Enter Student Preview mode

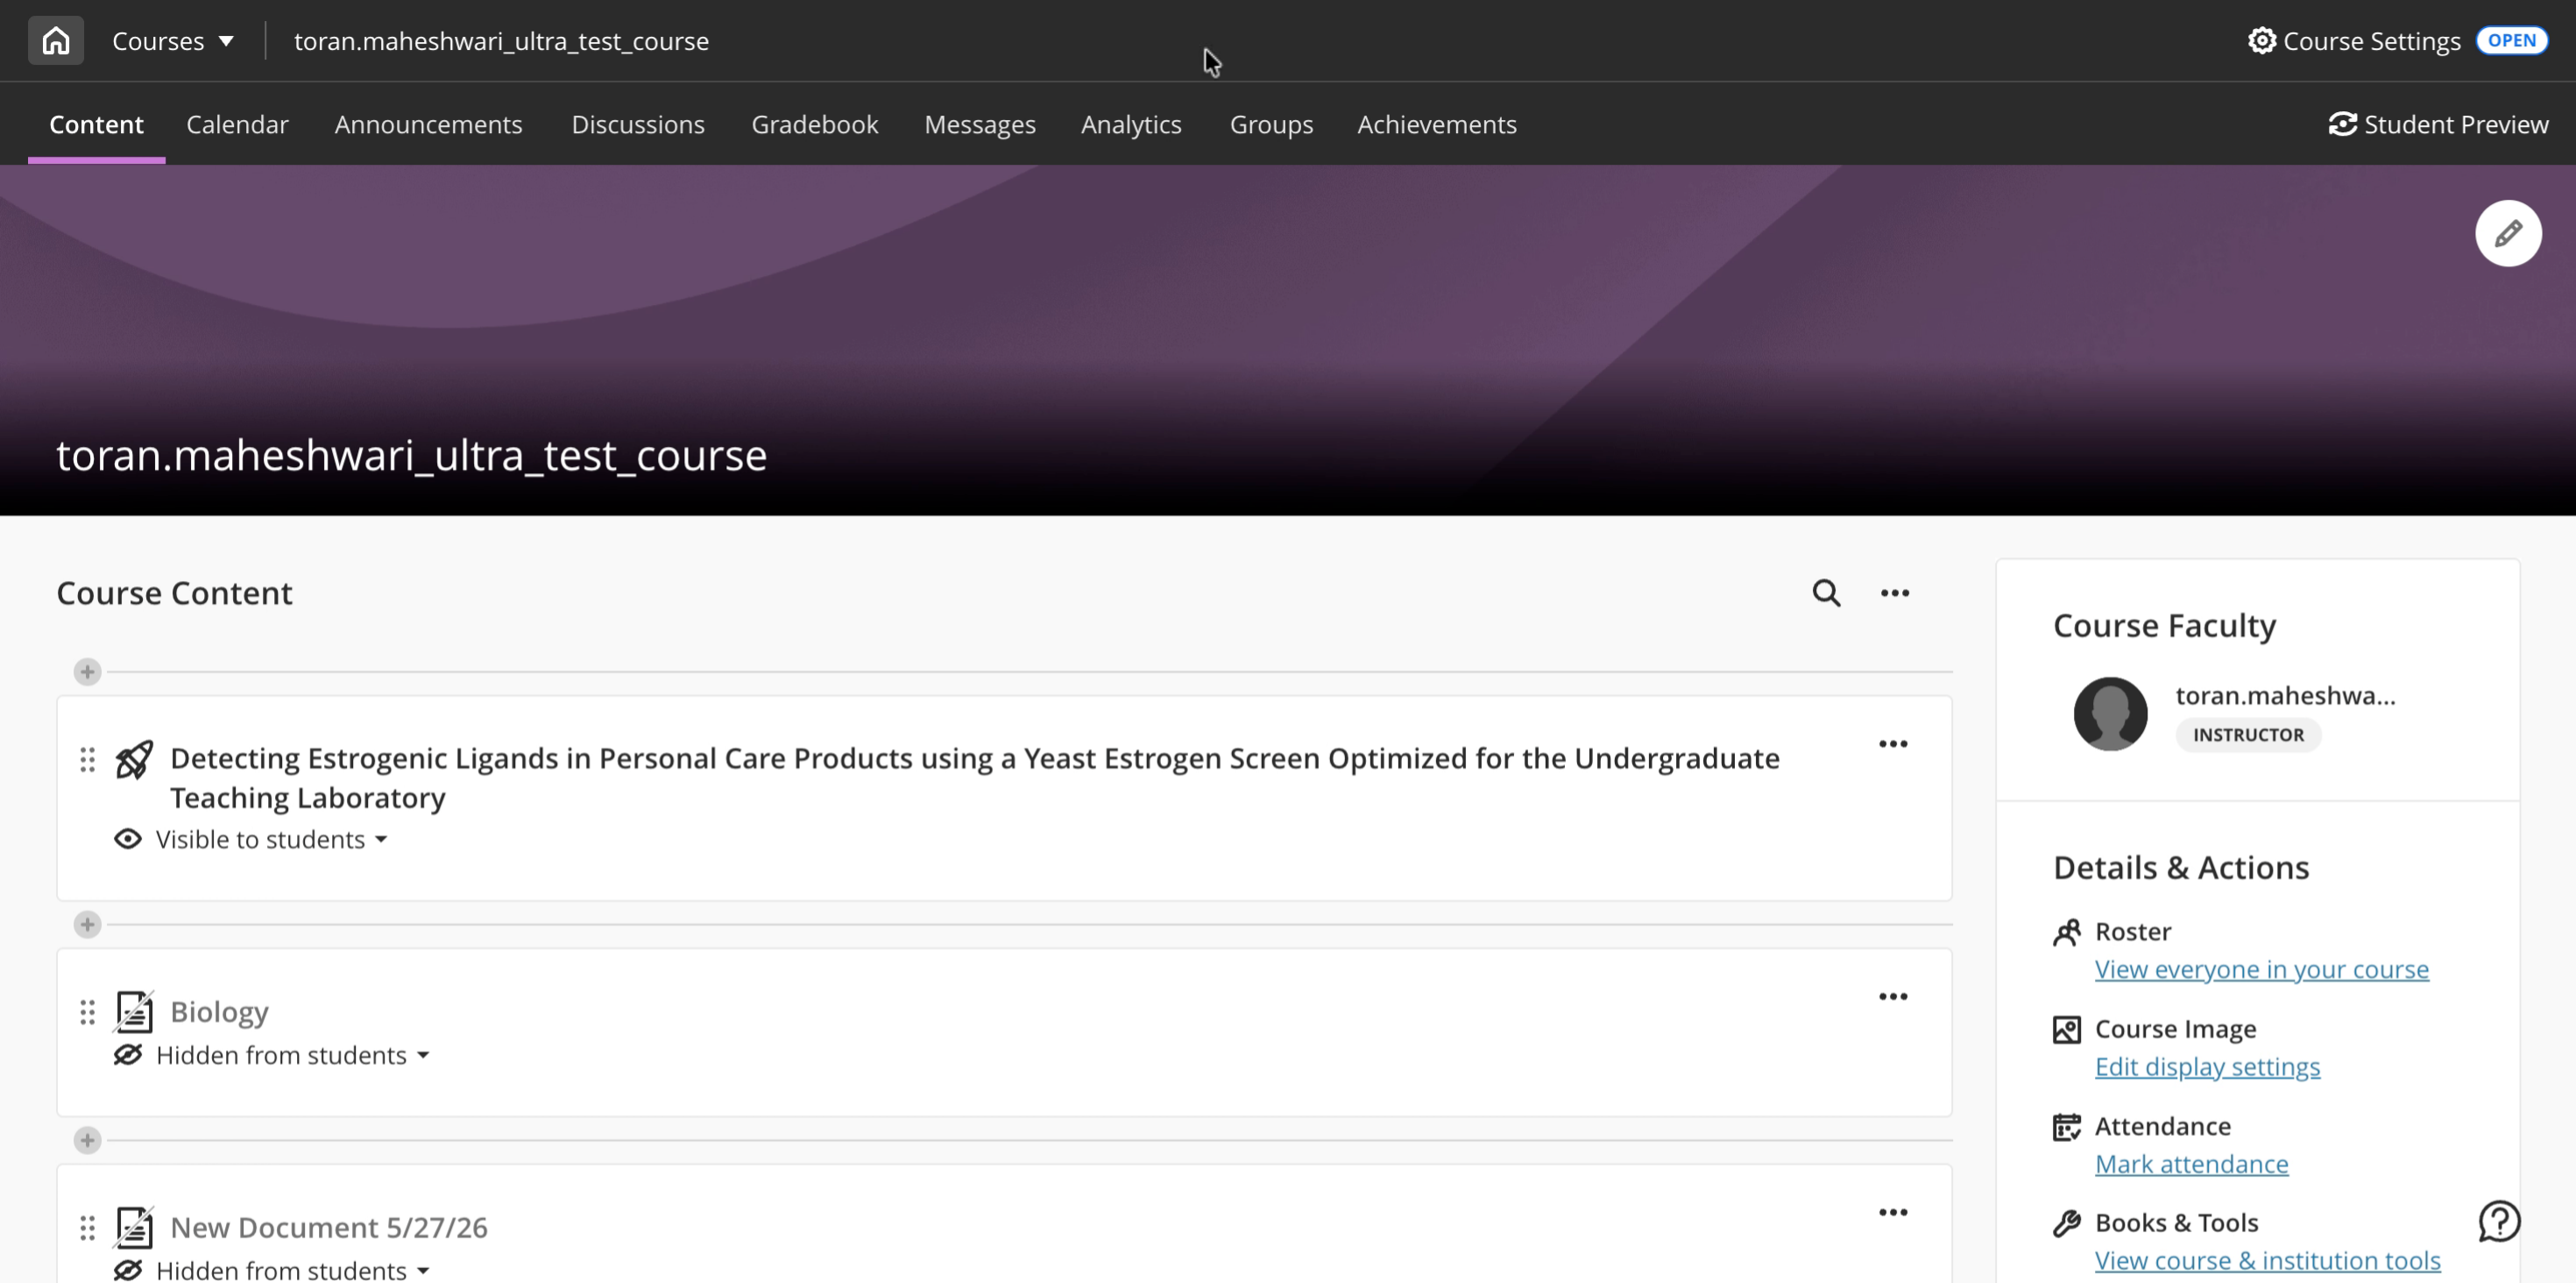pyautogui.click(x=2438, y=124)
